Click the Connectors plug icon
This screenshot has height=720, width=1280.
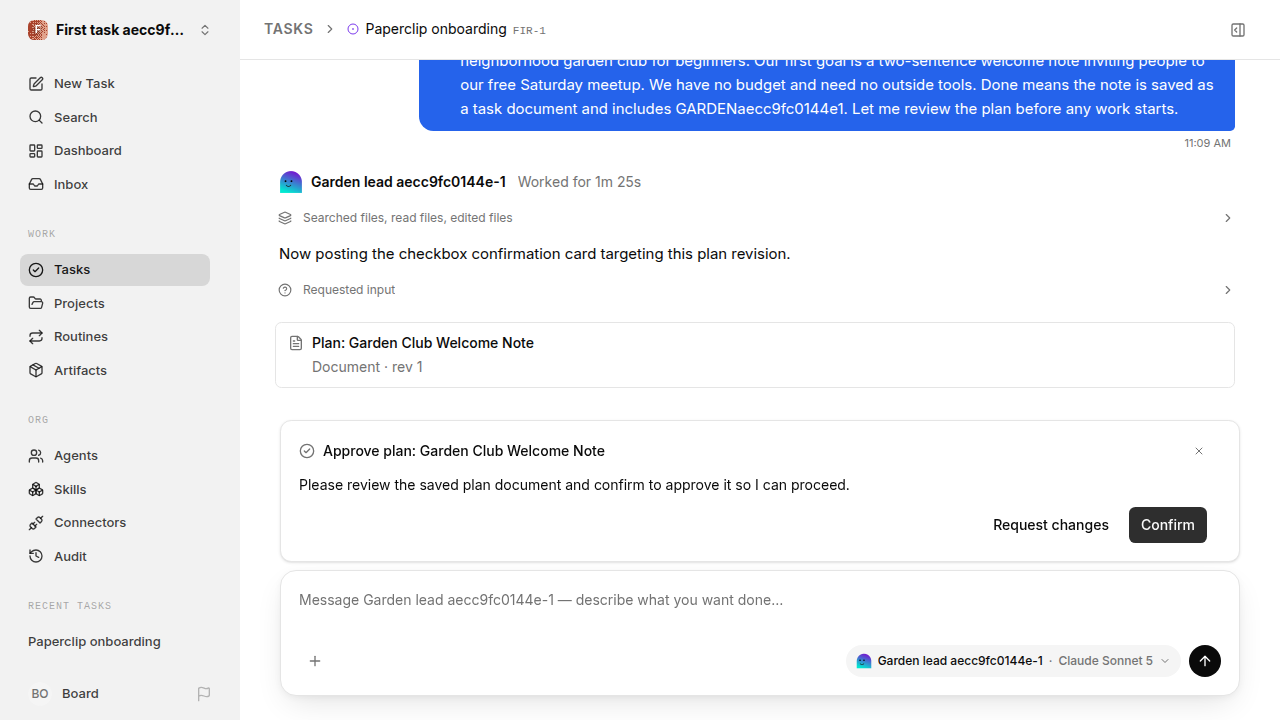click(x=36, y=523)
